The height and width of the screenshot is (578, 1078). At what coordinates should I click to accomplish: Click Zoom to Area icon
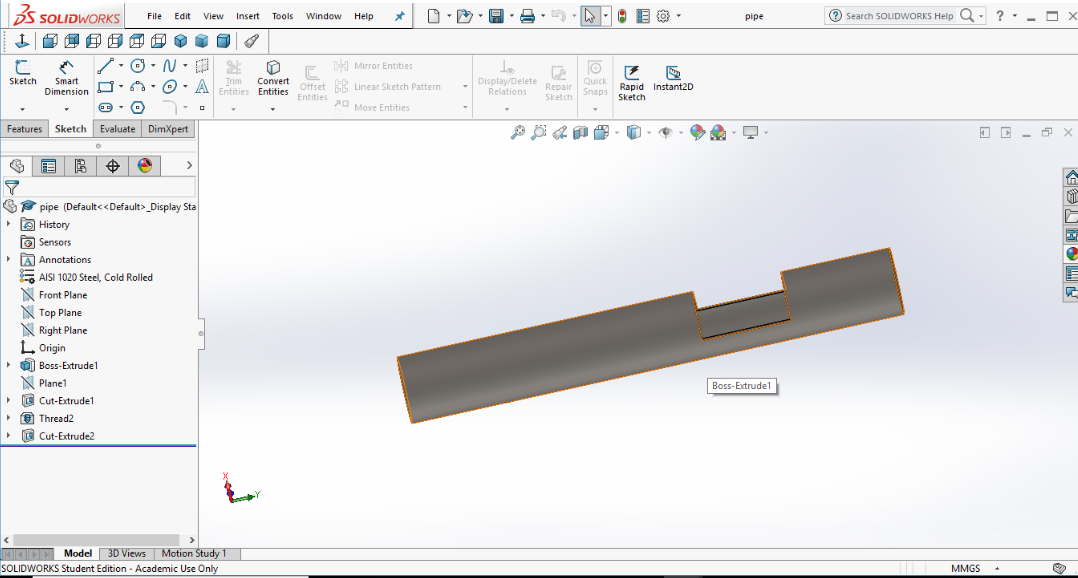point(538,133)
